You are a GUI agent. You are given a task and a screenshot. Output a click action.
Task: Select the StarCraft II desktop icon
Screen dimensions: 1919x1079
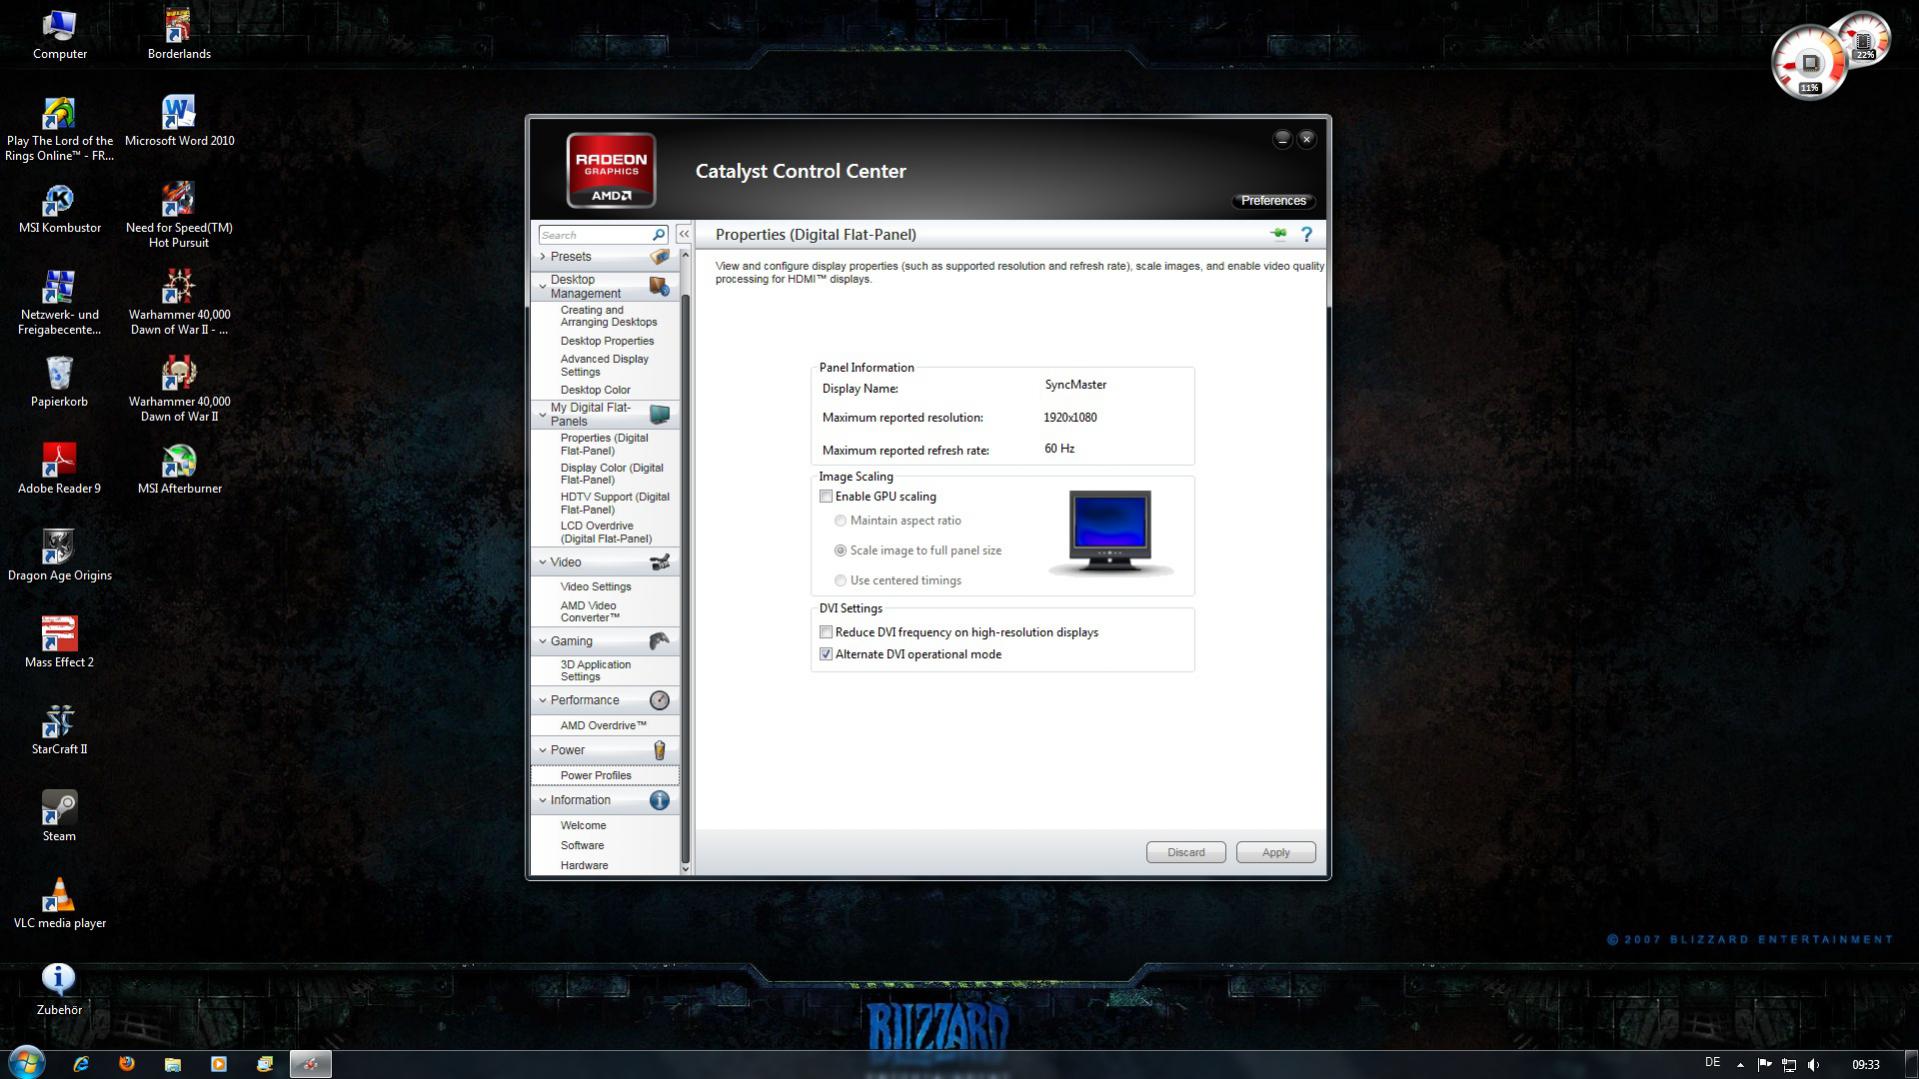[59, 729]
